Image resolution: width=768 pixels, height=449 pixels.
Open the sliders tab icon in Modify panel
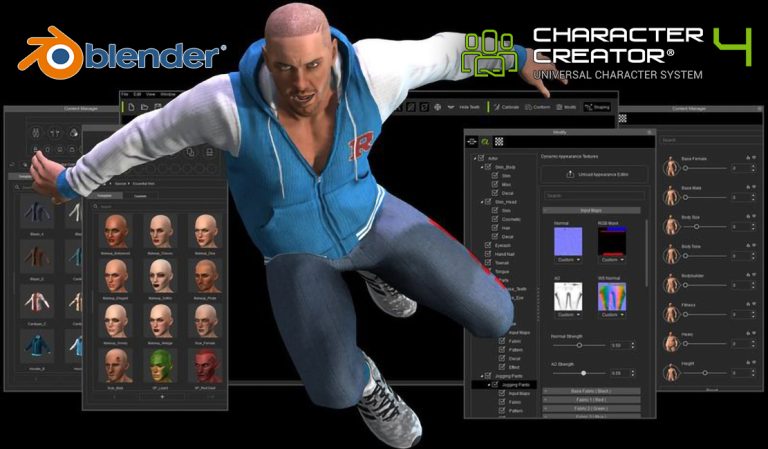pos(472,142)
